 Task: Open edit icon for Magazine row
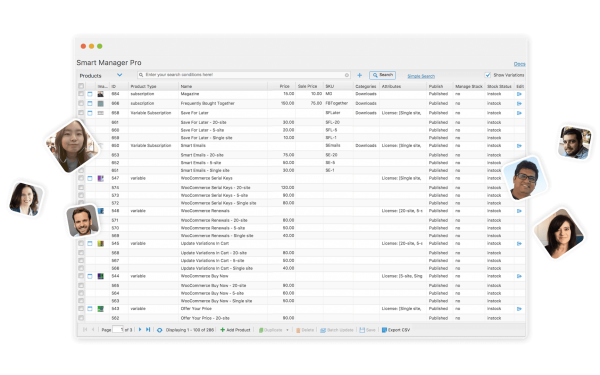point(519,94)
